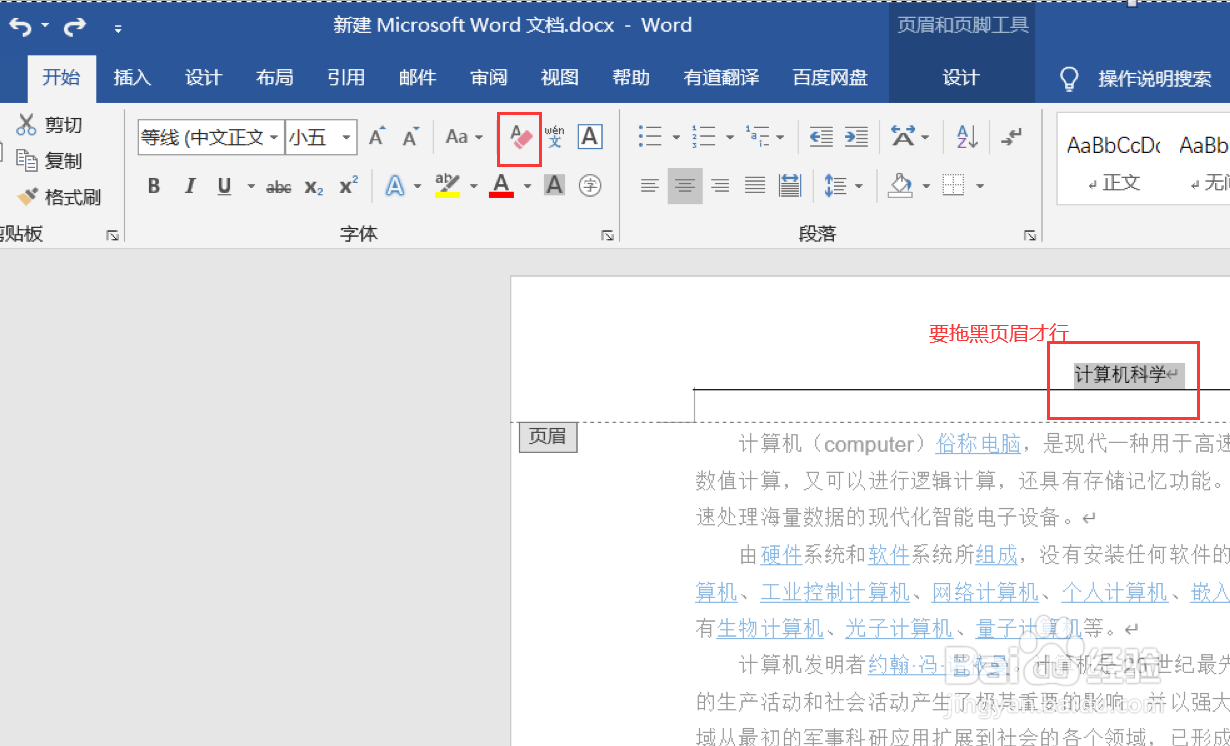Open the 视图 ribbon tab
The width and height of the screenshot is (1230, 746).
(x=559, y=77)
